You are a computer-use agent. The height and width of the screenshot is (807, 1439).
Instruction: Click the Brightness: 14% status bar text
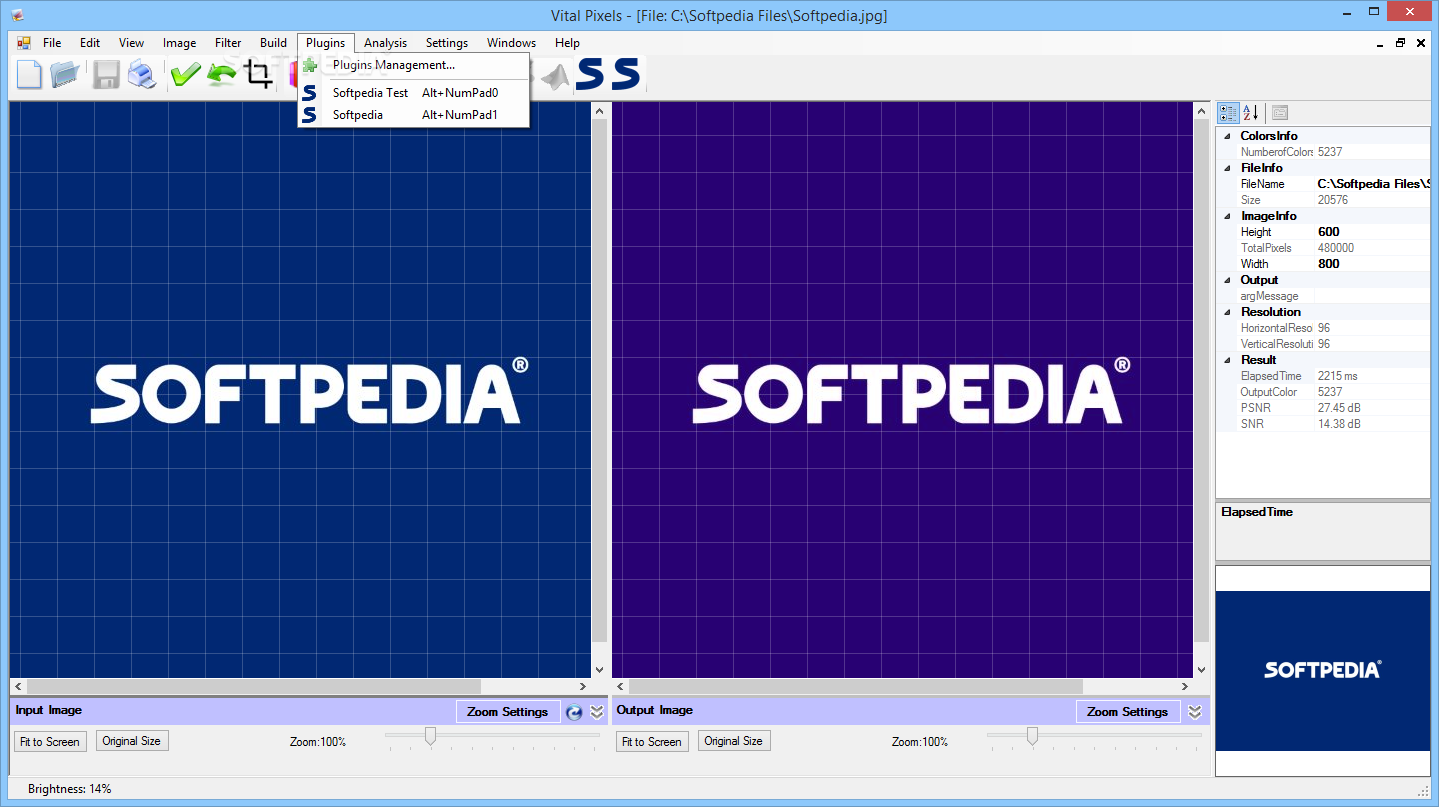click(x=70, y=789)
